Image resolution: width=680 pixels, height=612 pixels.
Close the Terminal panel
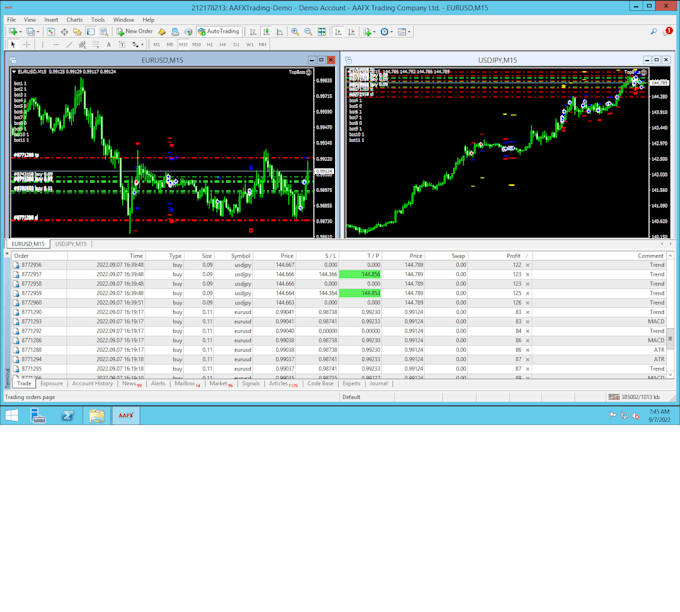[x=7, y=253]
